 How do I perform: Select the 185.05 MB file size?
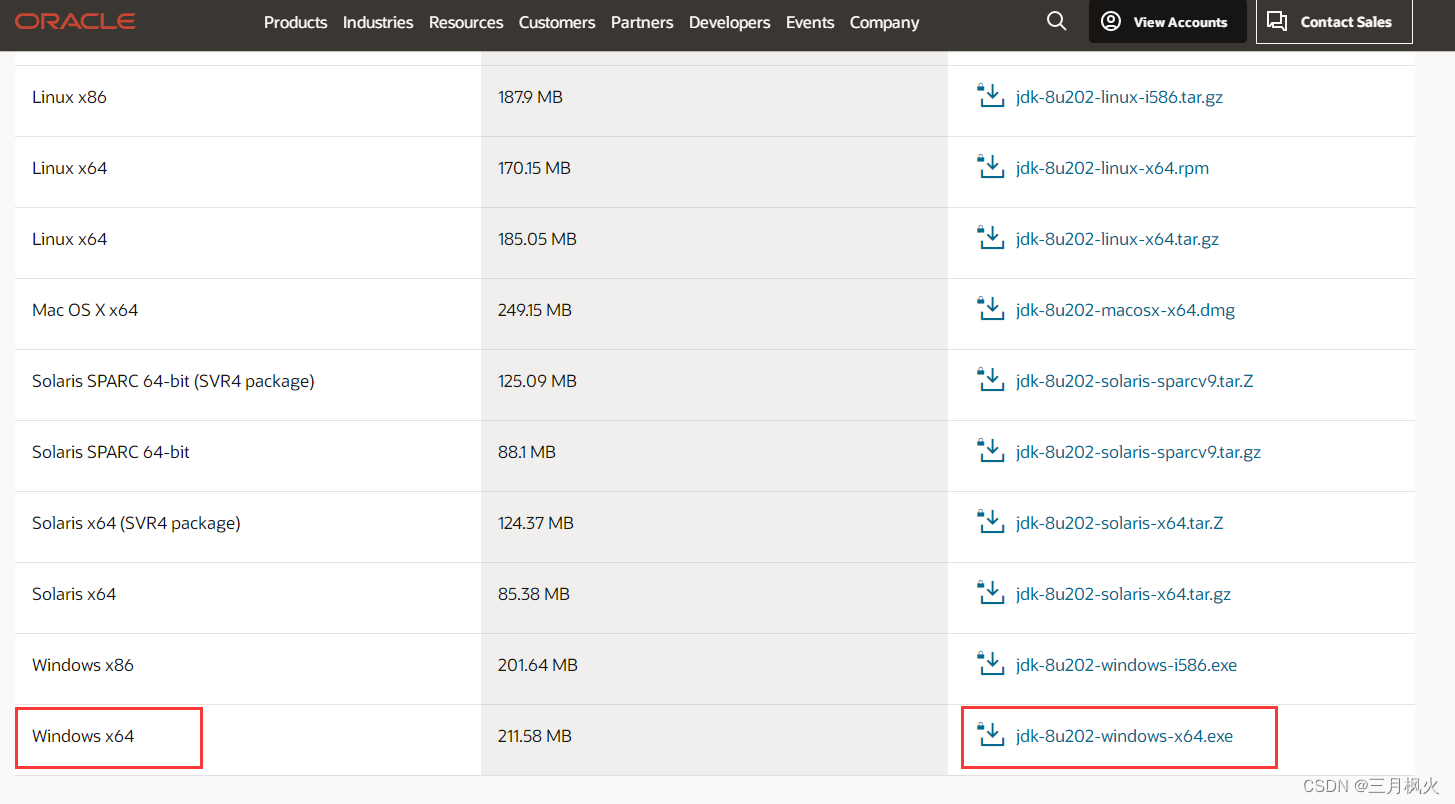click(x=537, y=239)
